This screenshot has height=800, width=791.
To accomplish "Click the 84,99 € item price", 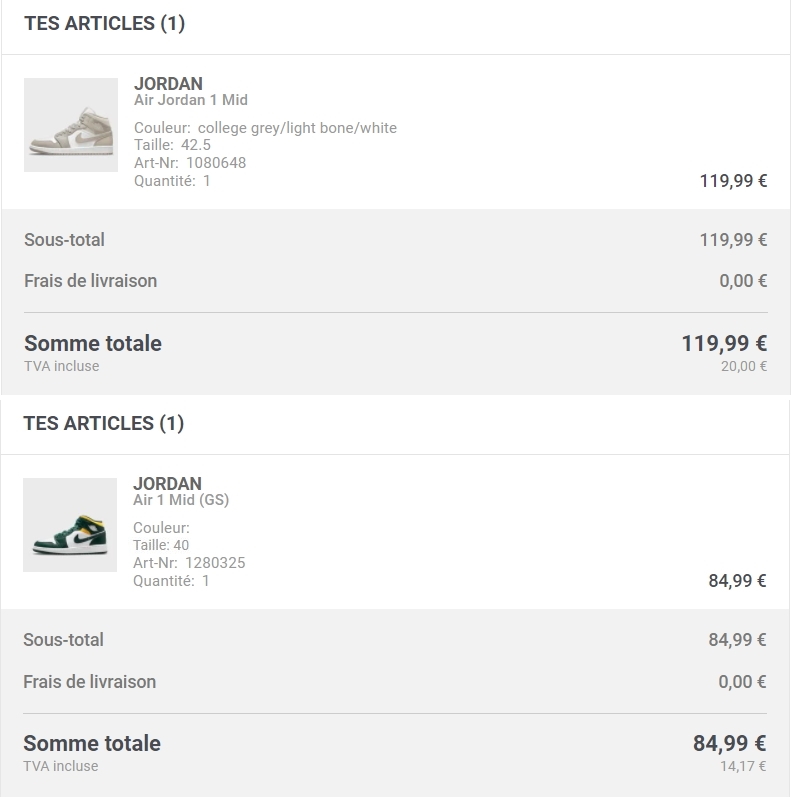I will tap(737, 581).
